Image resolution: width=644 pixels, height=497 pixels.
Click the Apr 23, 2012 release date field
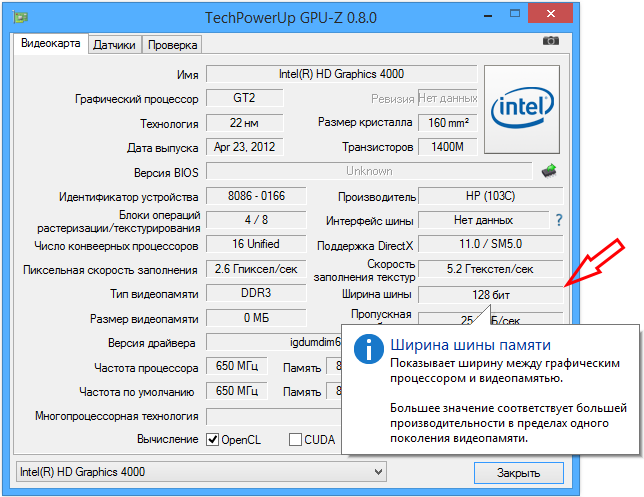click(244, 147)
